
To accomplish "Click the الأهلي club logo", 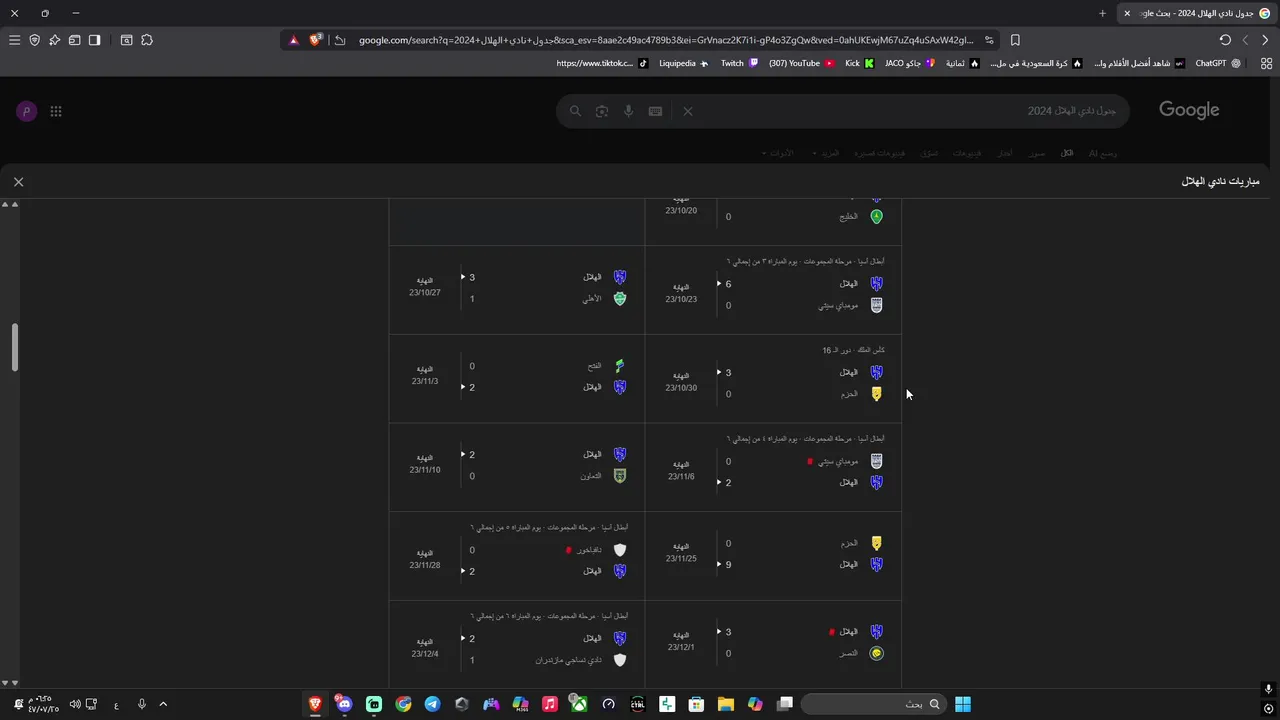I will [x=620, y=298].
